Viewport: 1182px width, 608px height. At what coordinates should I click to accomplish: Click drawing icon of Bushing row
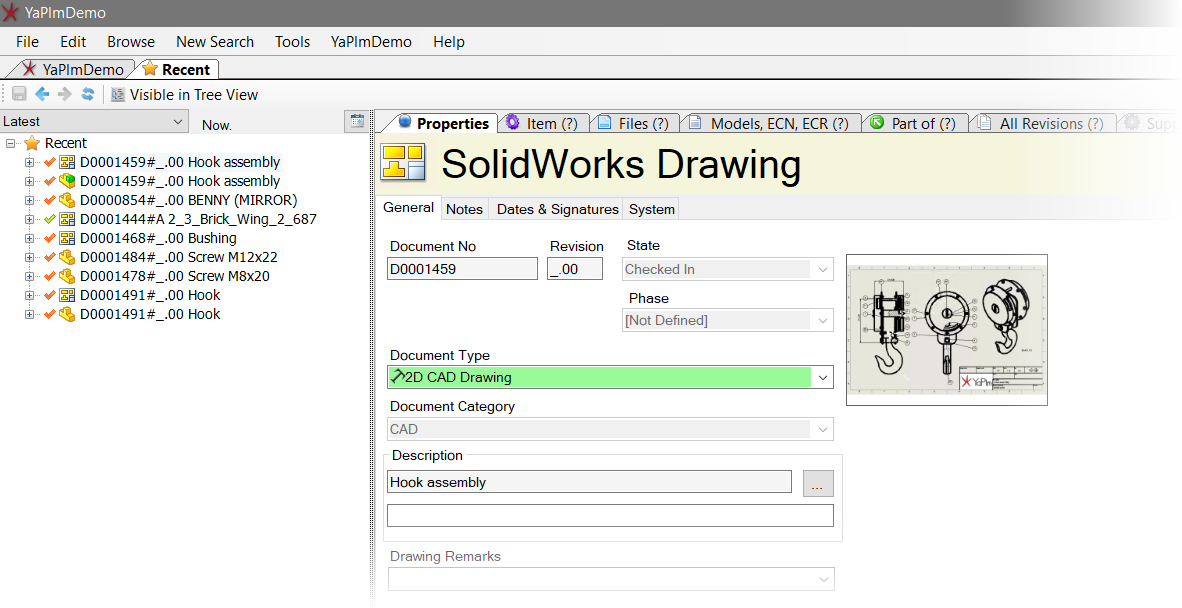point(67,238)
